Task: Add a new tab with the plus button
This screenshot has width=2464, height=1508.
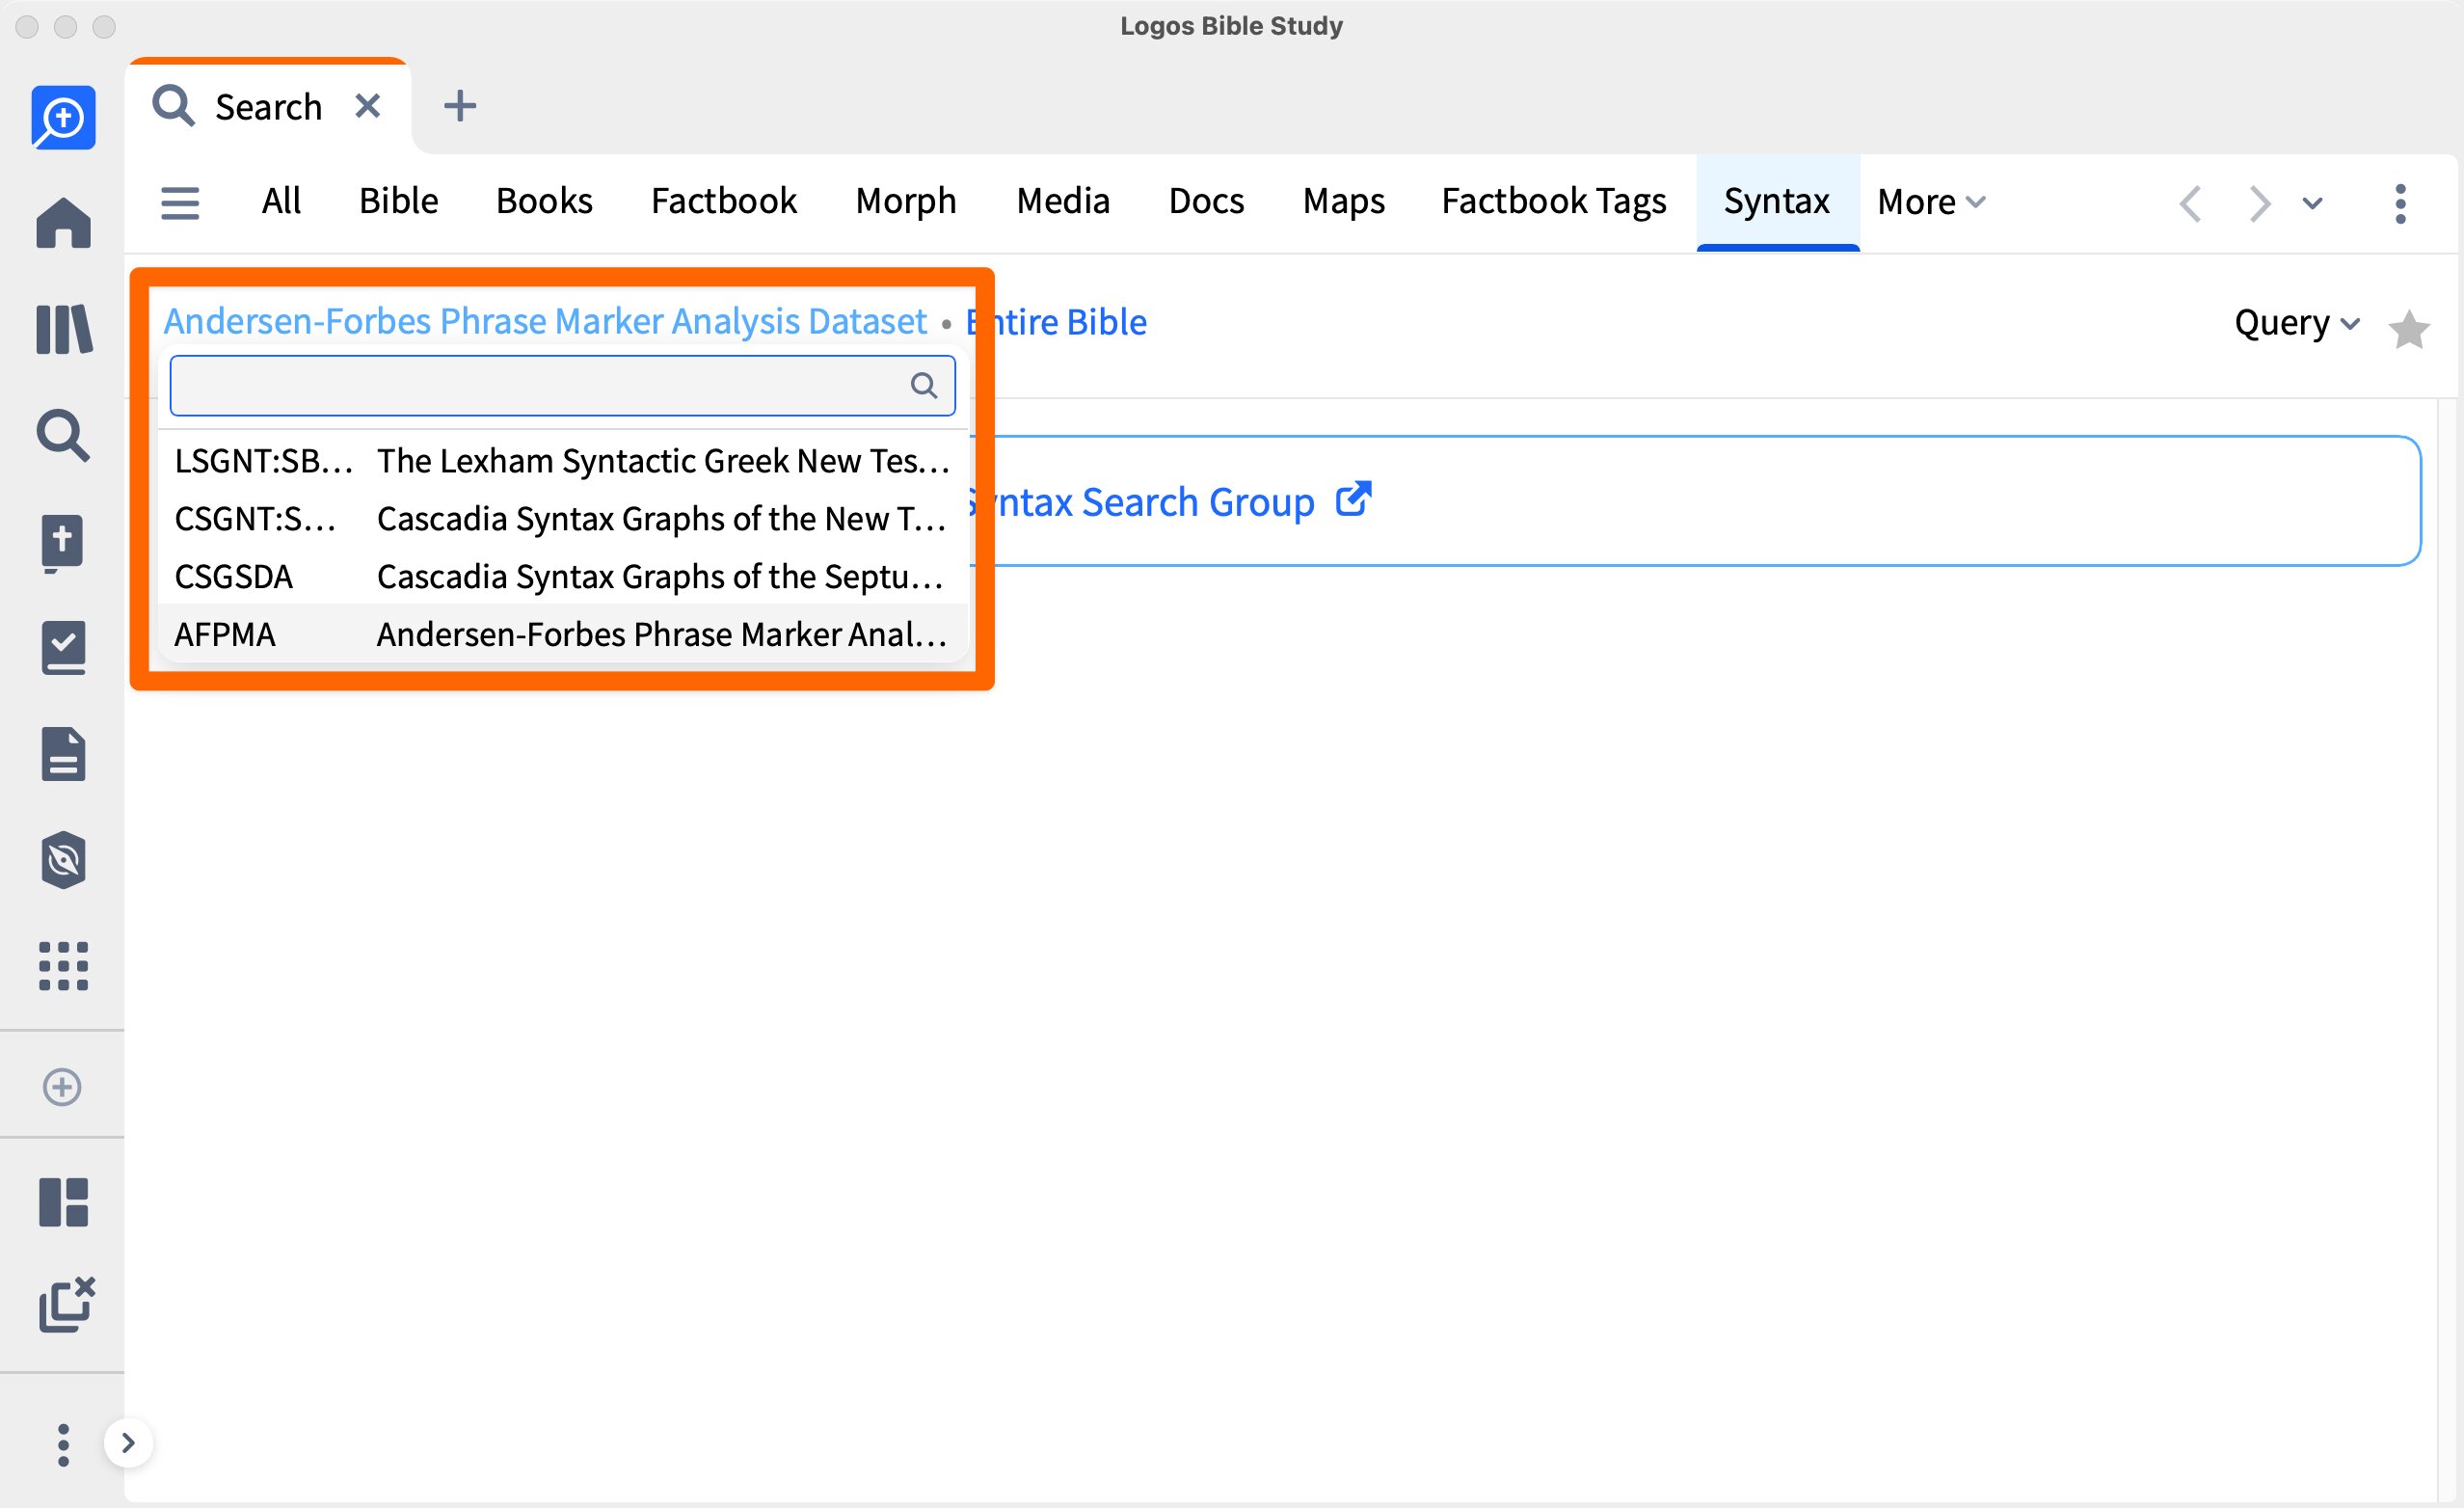Action: click(460, 106)
